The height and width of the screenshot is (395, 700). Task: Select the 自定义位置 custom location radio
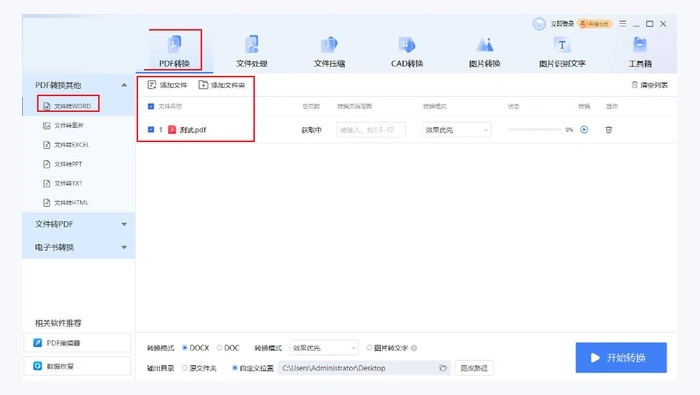pos(234,368)
